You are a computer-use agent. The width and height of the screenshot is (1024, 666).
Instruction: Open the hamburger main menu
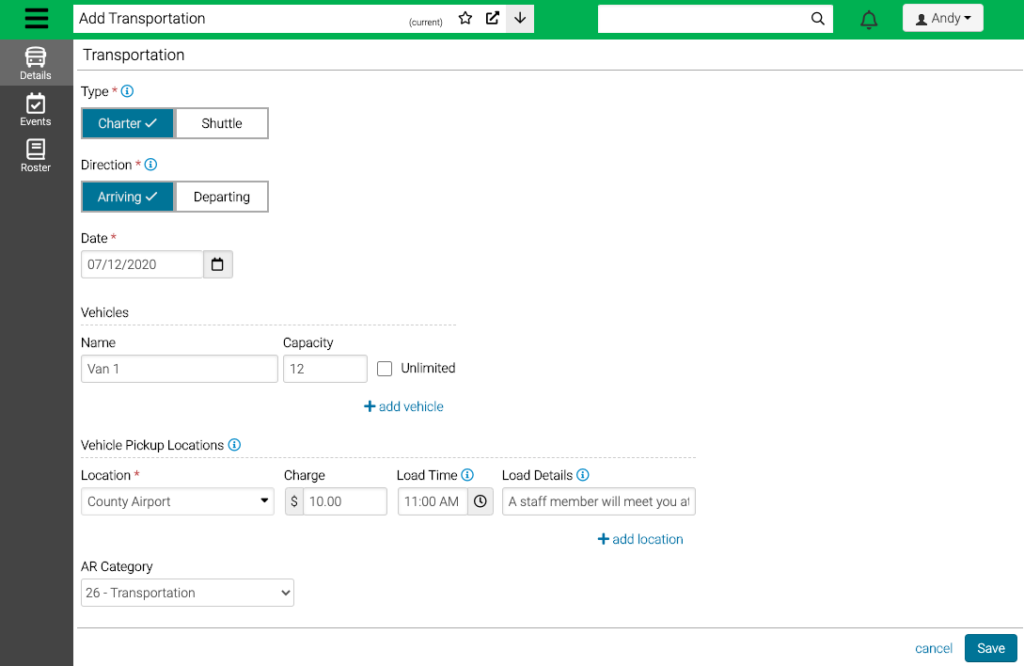point(36,19)
